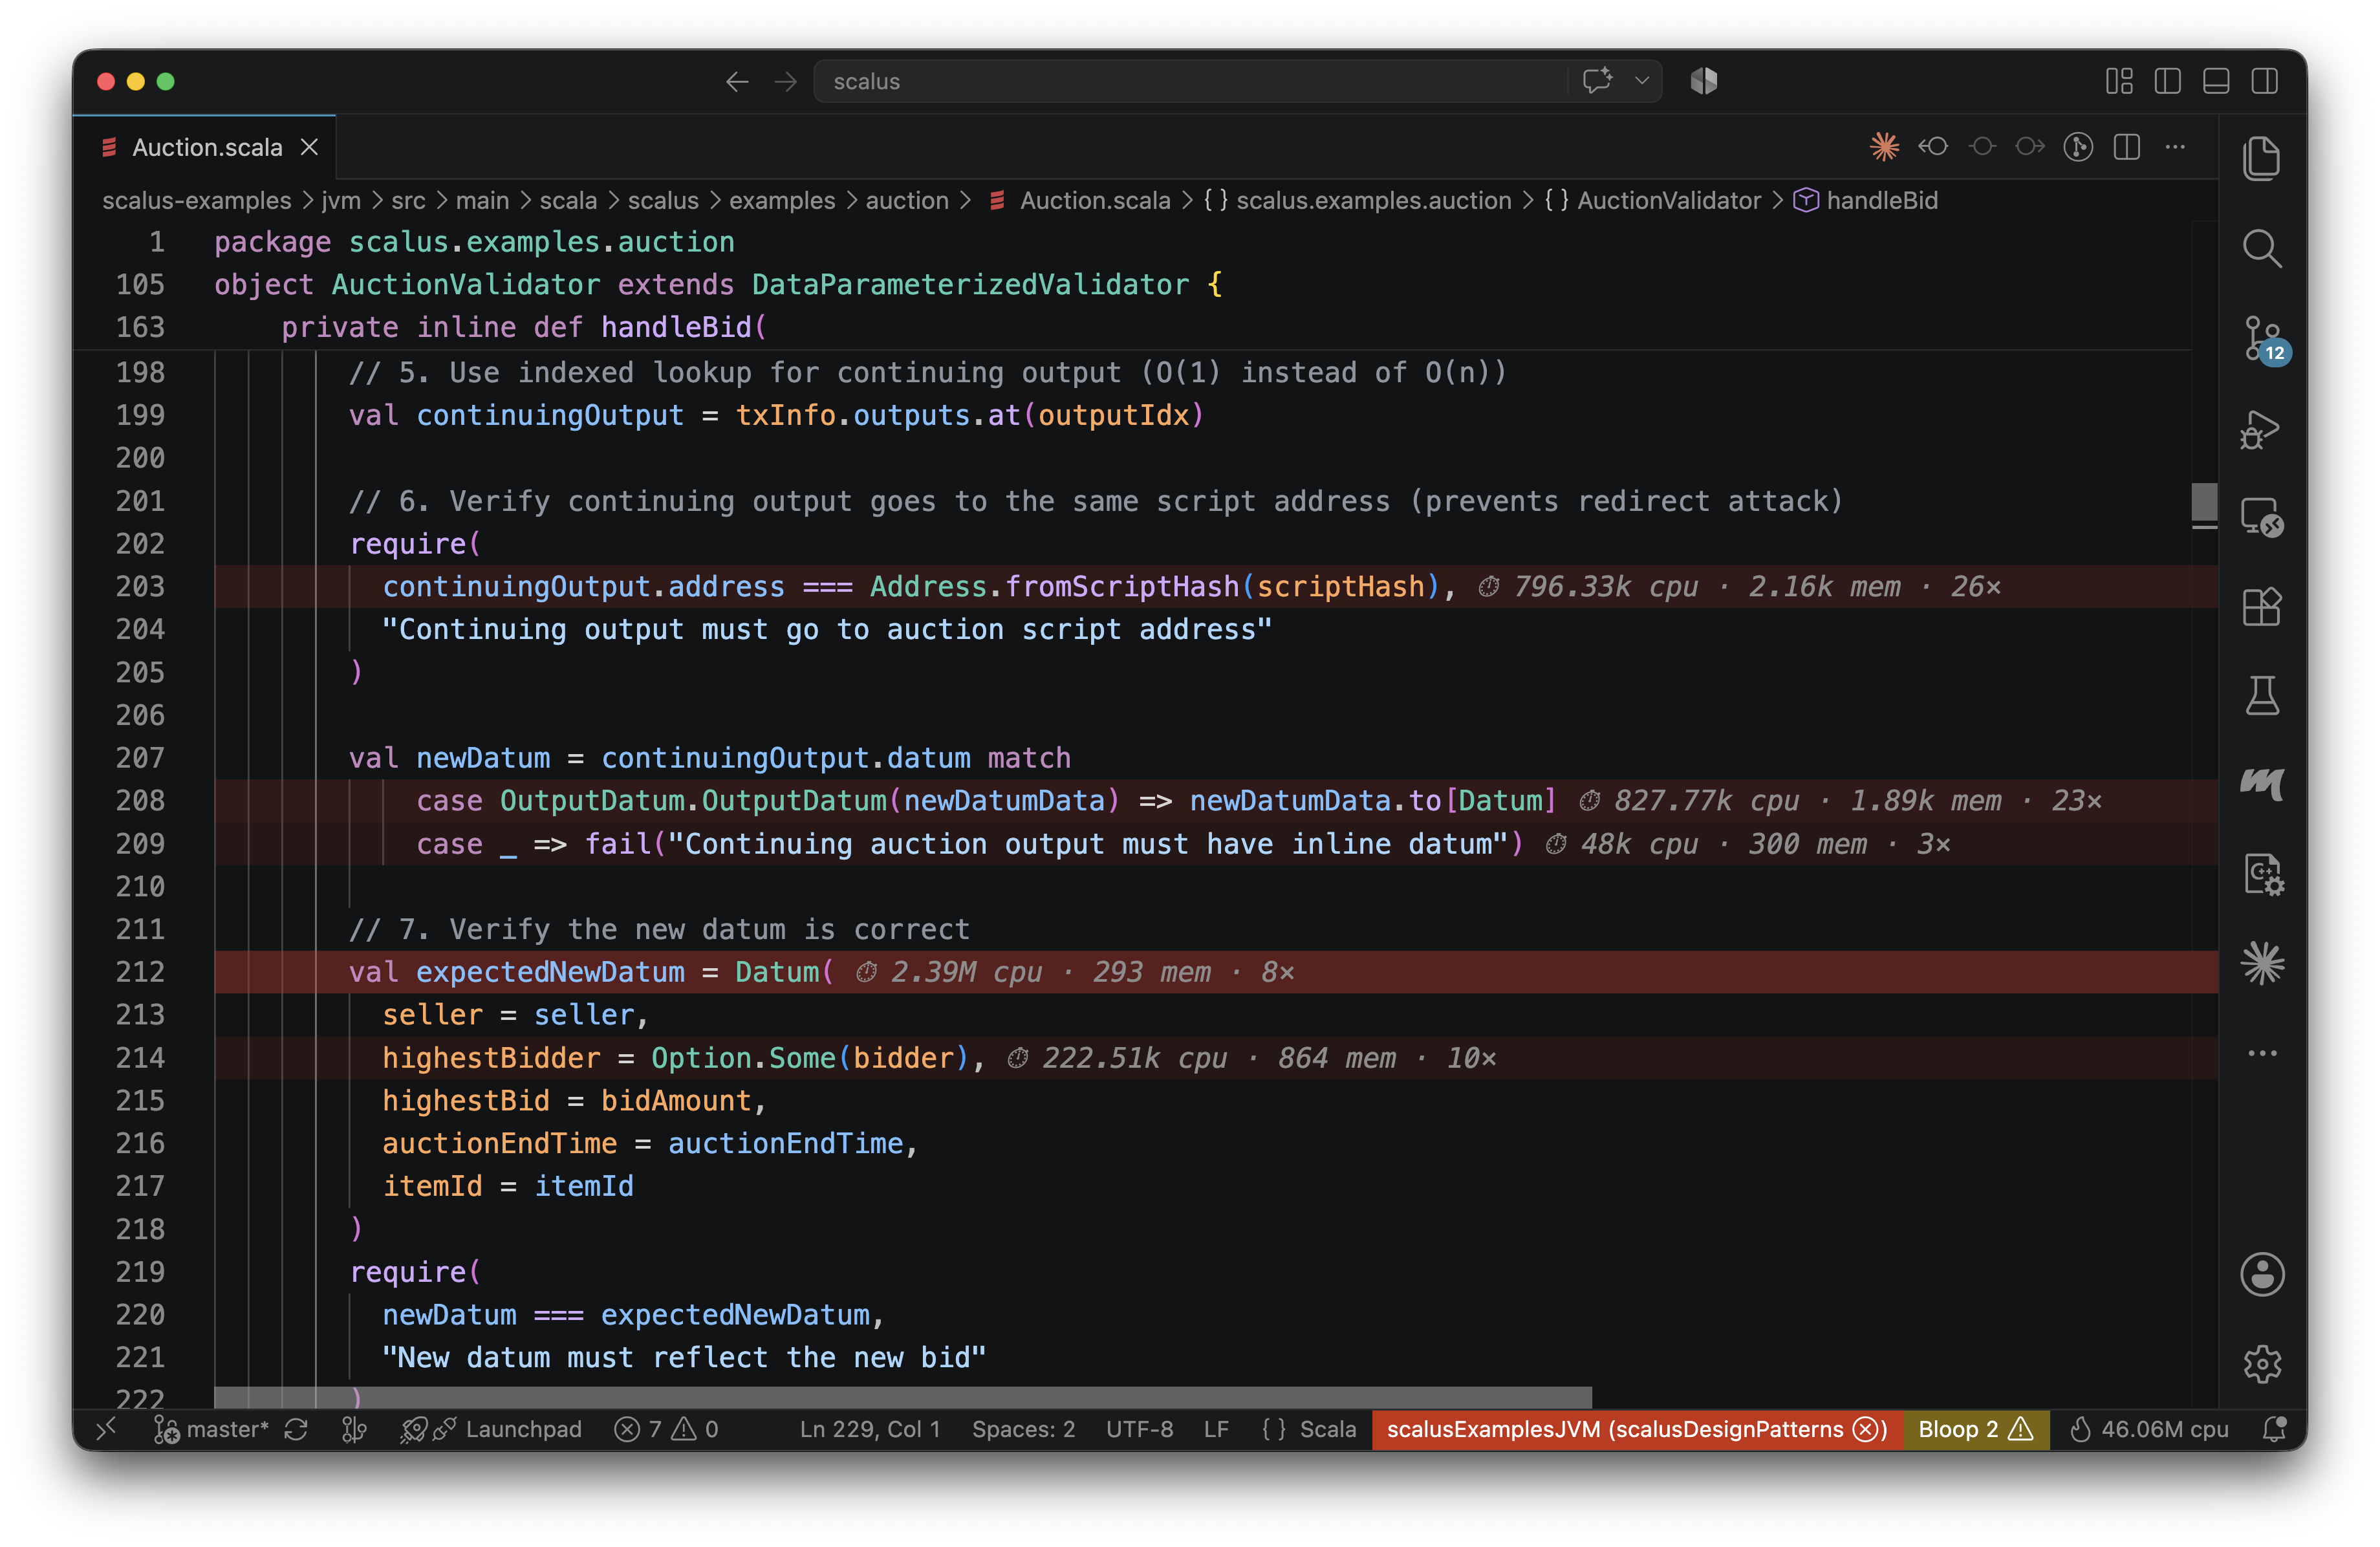Click main breadcrumb segment
Screen dimensions: 2380x1547
[482, 200]
